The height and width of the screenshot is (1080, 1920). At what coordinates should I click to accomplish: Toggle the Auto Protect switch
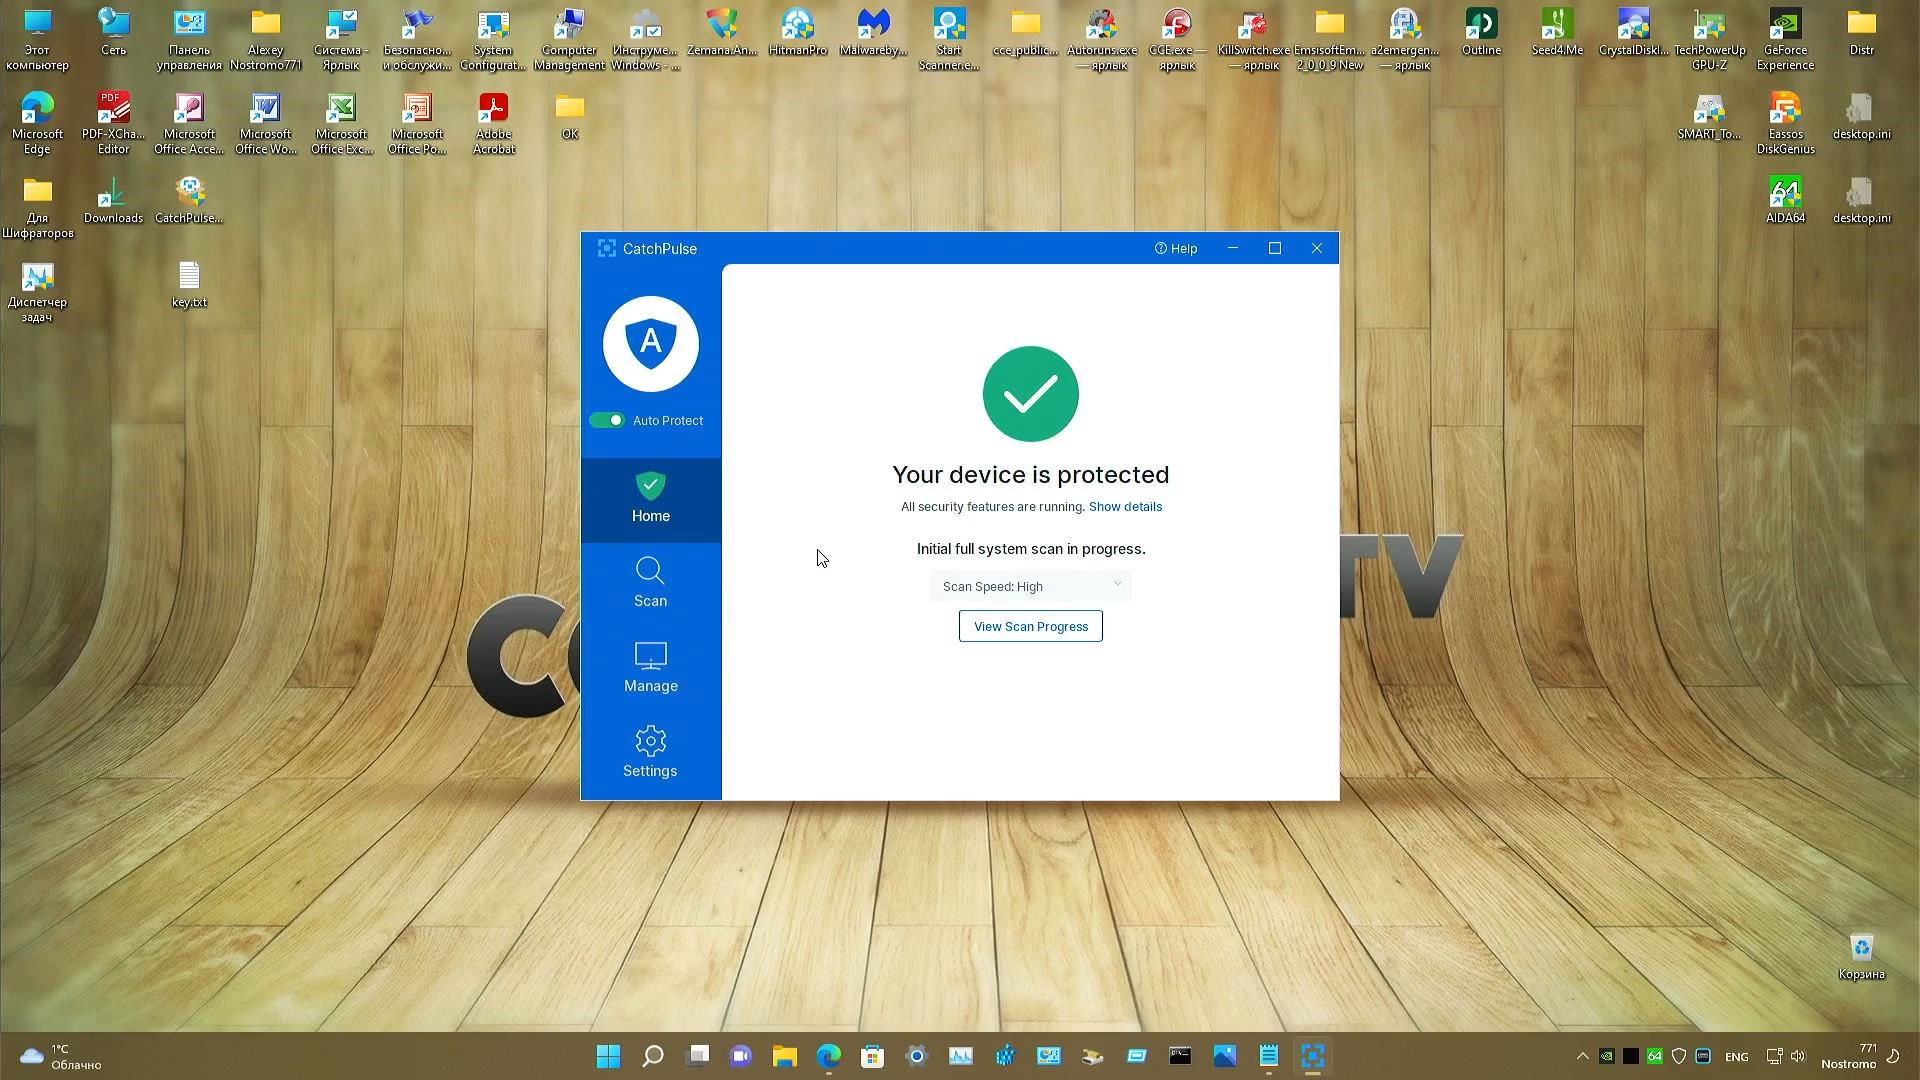click(607, 420)
